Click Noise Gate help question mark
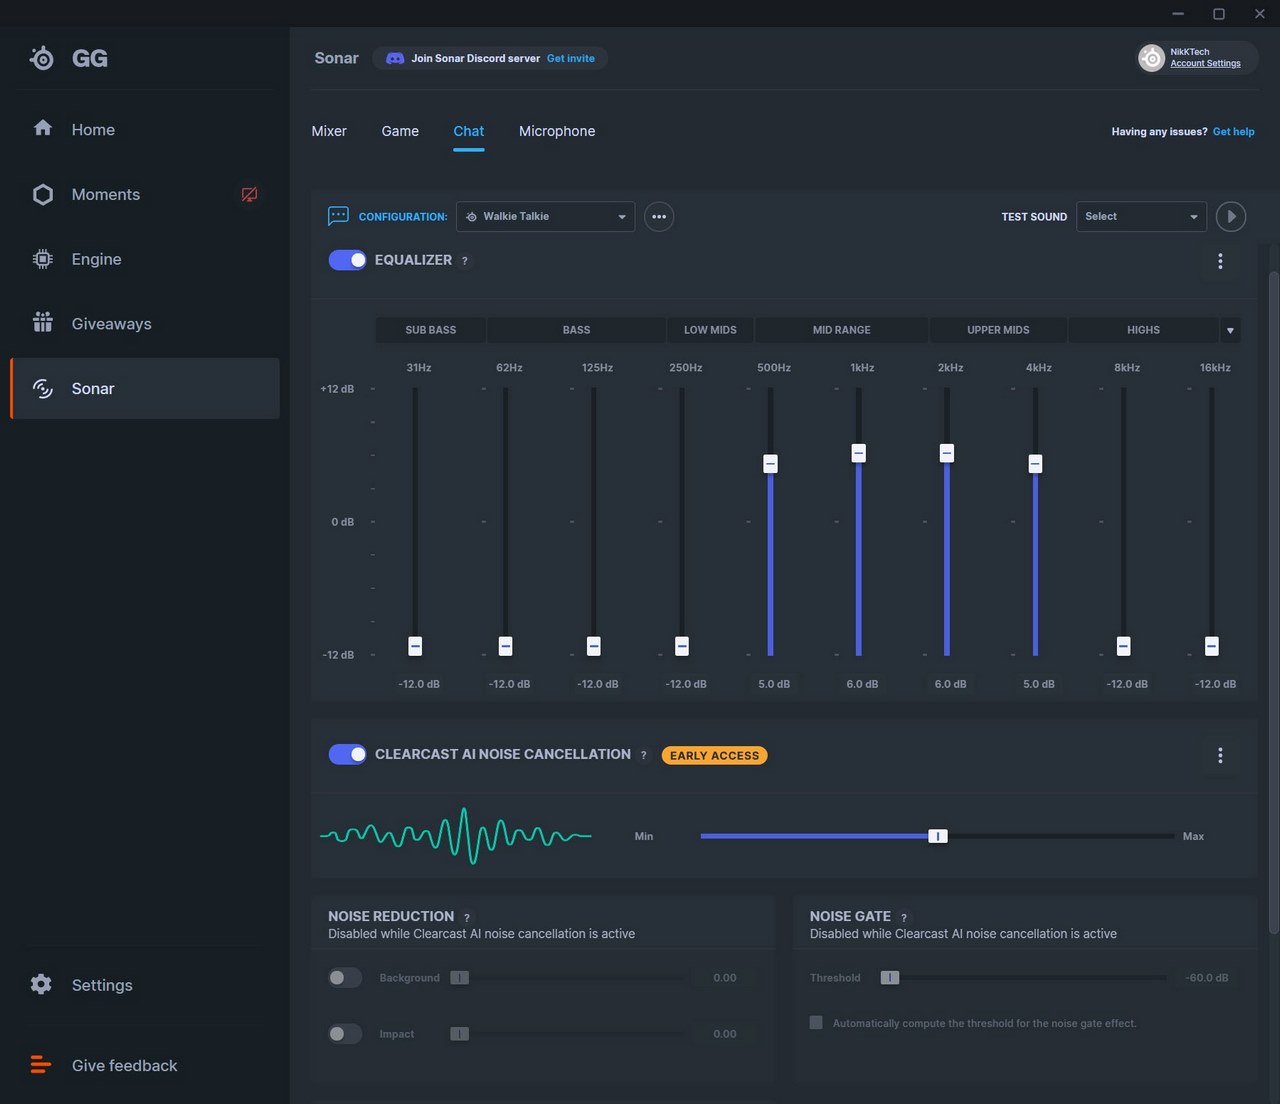 (x=903, y=917)
